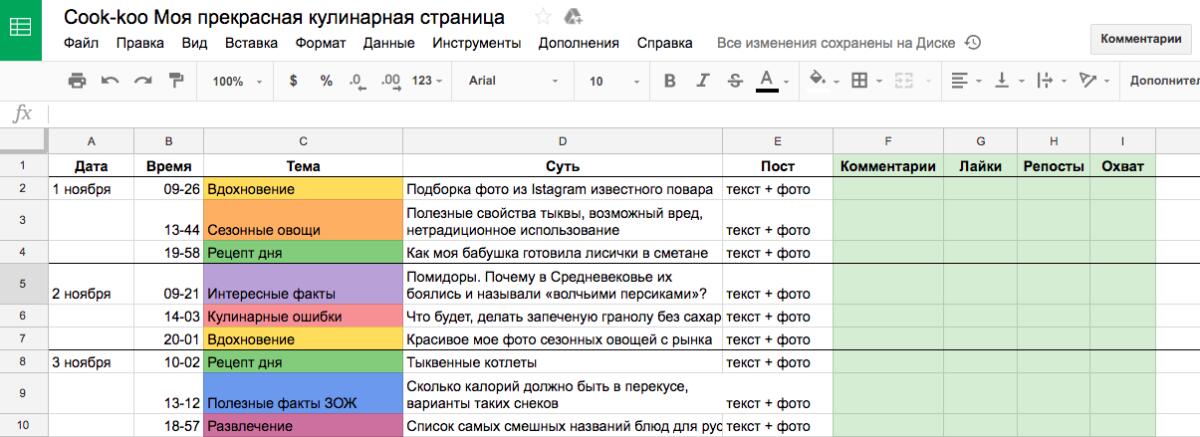The image size is (1200, 437).
Task: Open the Arial font dropdown
Action: point(514,81)
